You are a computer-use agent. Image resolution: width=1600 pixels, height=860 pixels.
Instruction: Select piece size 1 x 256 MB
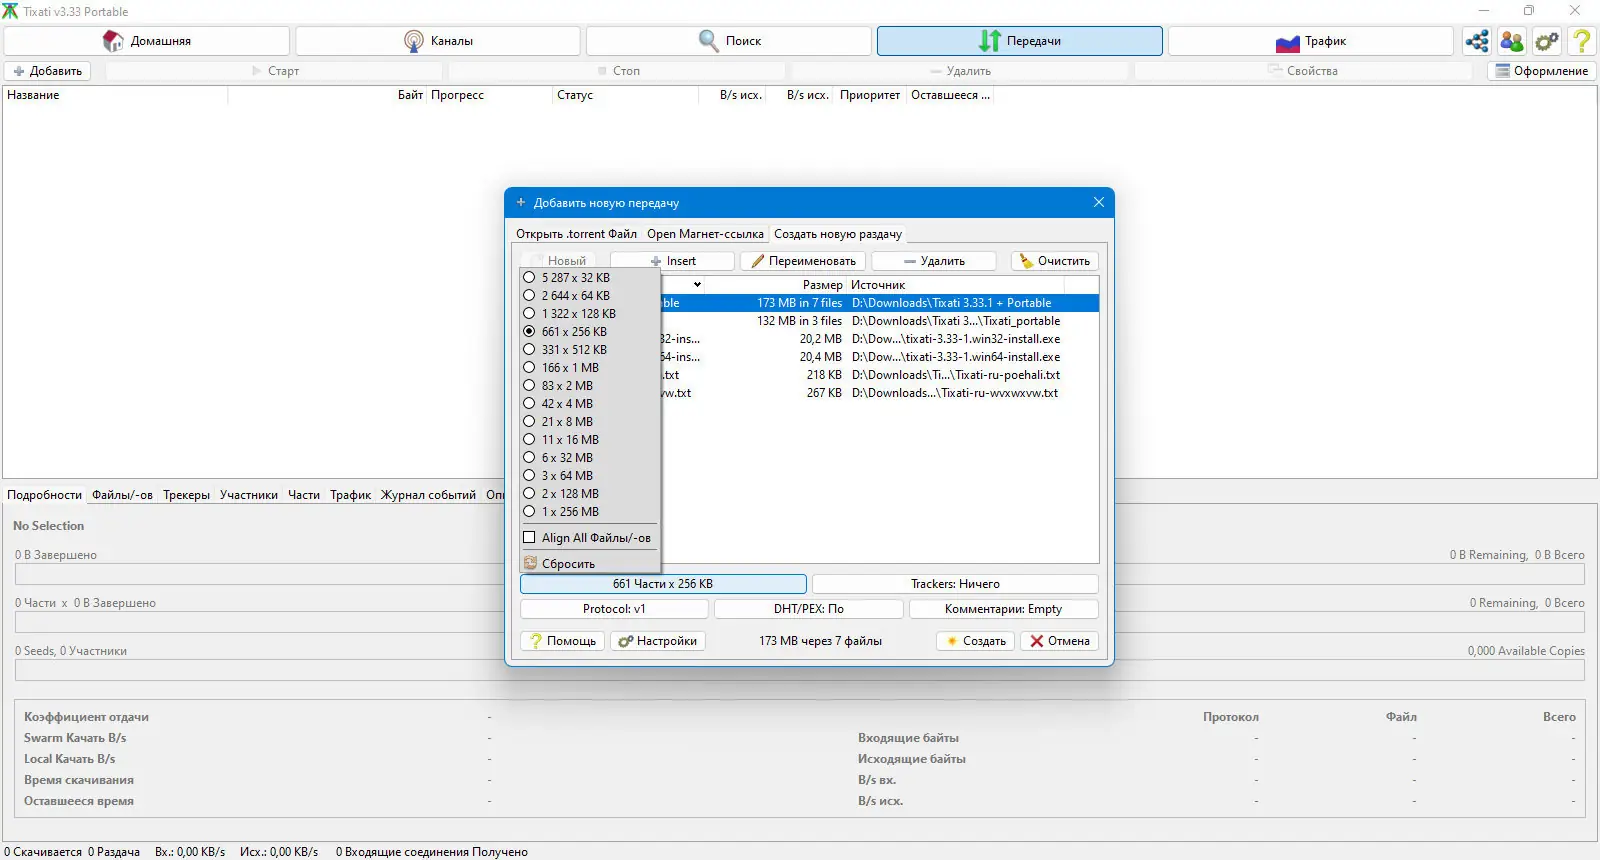pos(590,512)
